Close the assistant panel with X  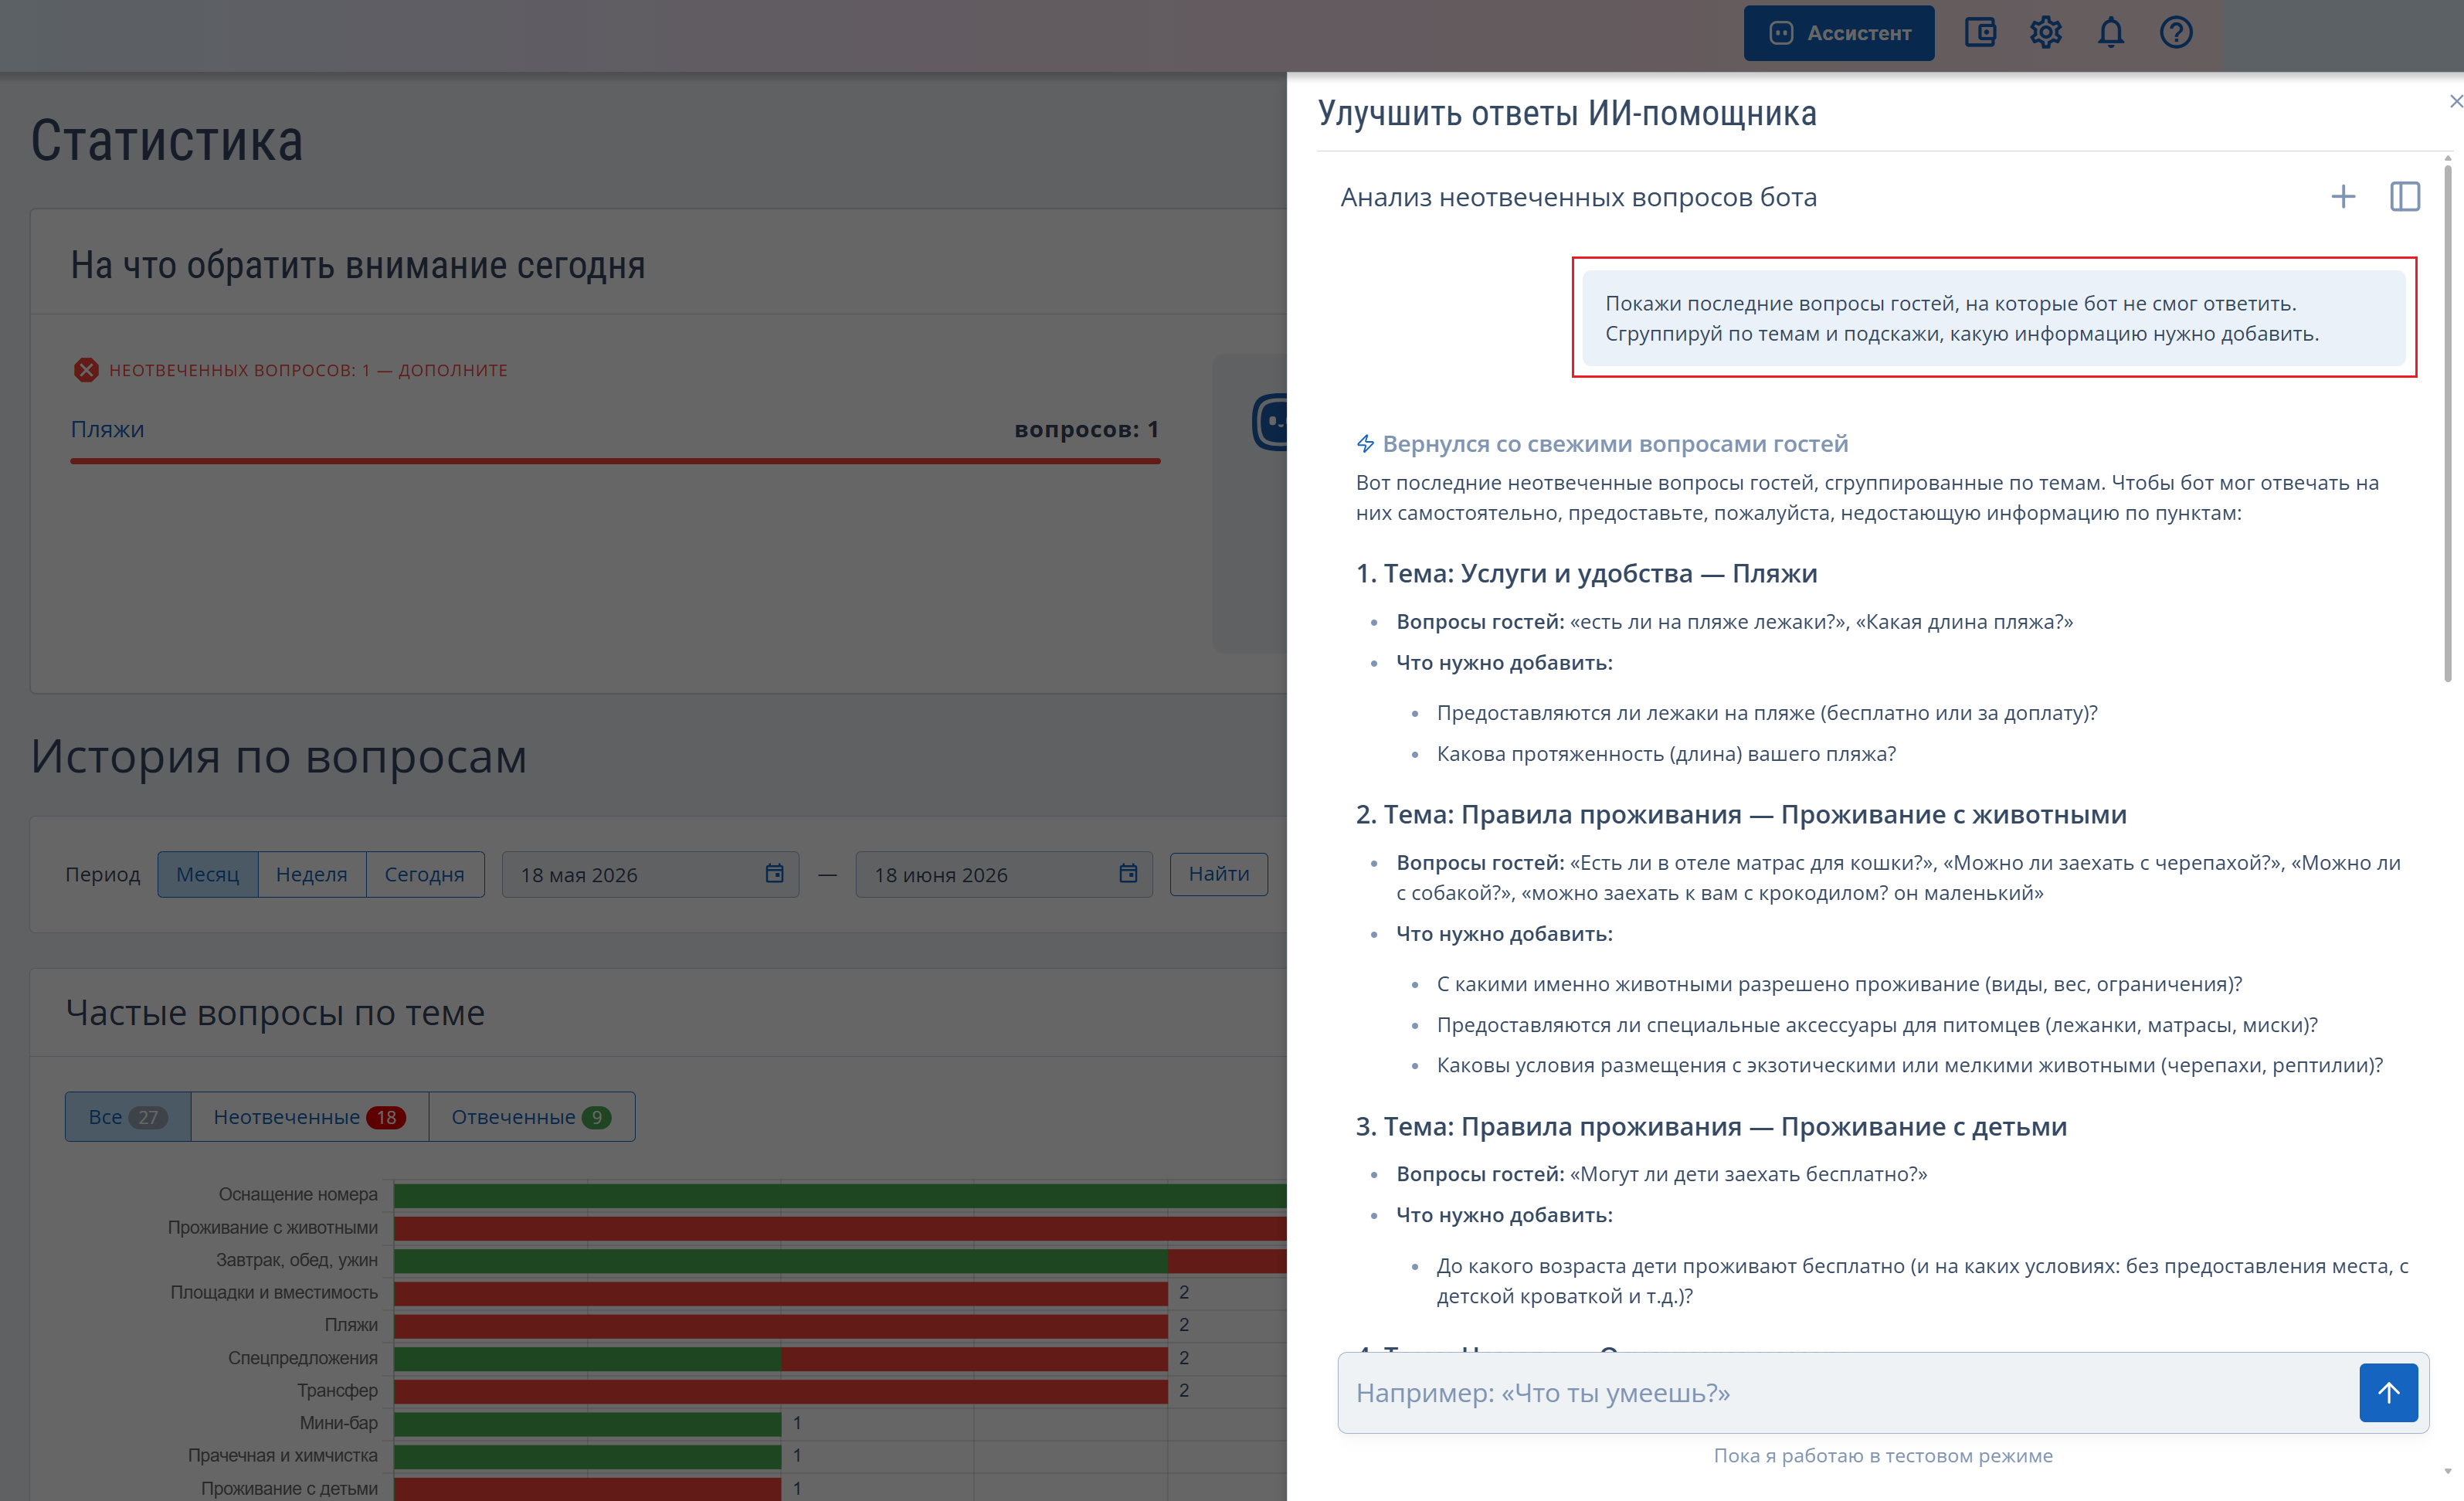pos(2455,101)
